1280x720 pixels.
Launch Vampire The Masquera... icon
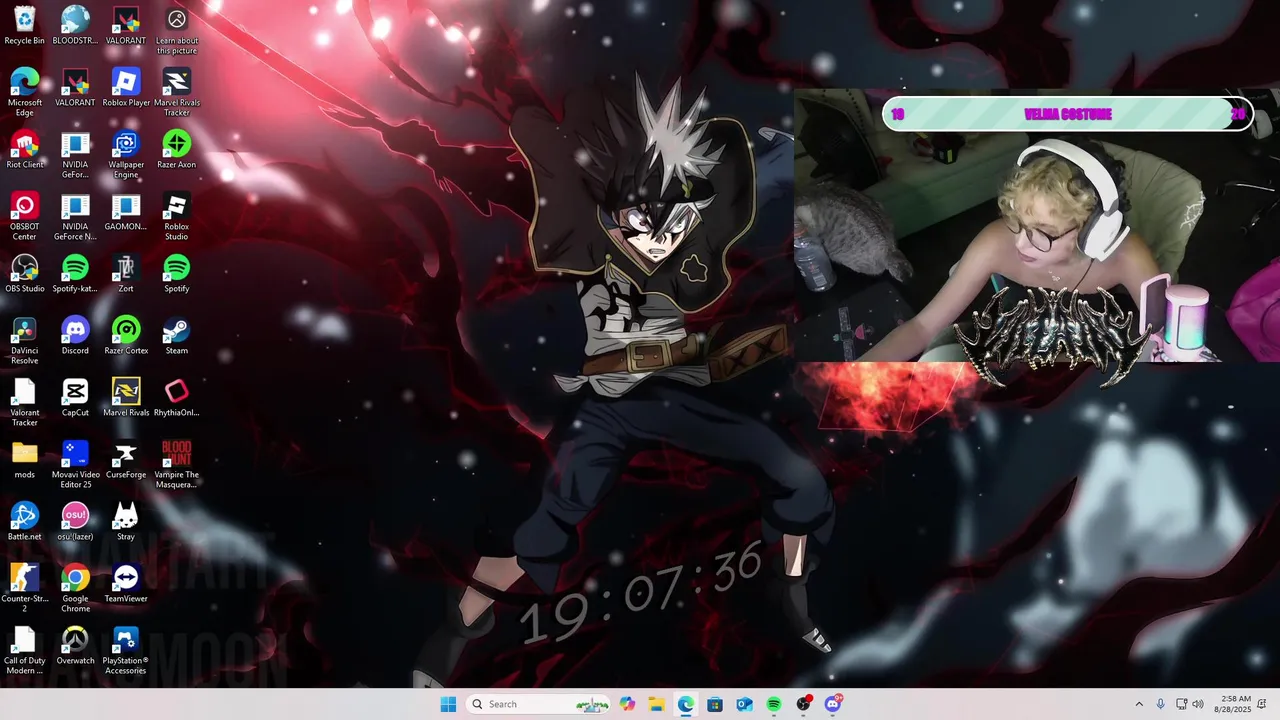(x=177, y=465)
